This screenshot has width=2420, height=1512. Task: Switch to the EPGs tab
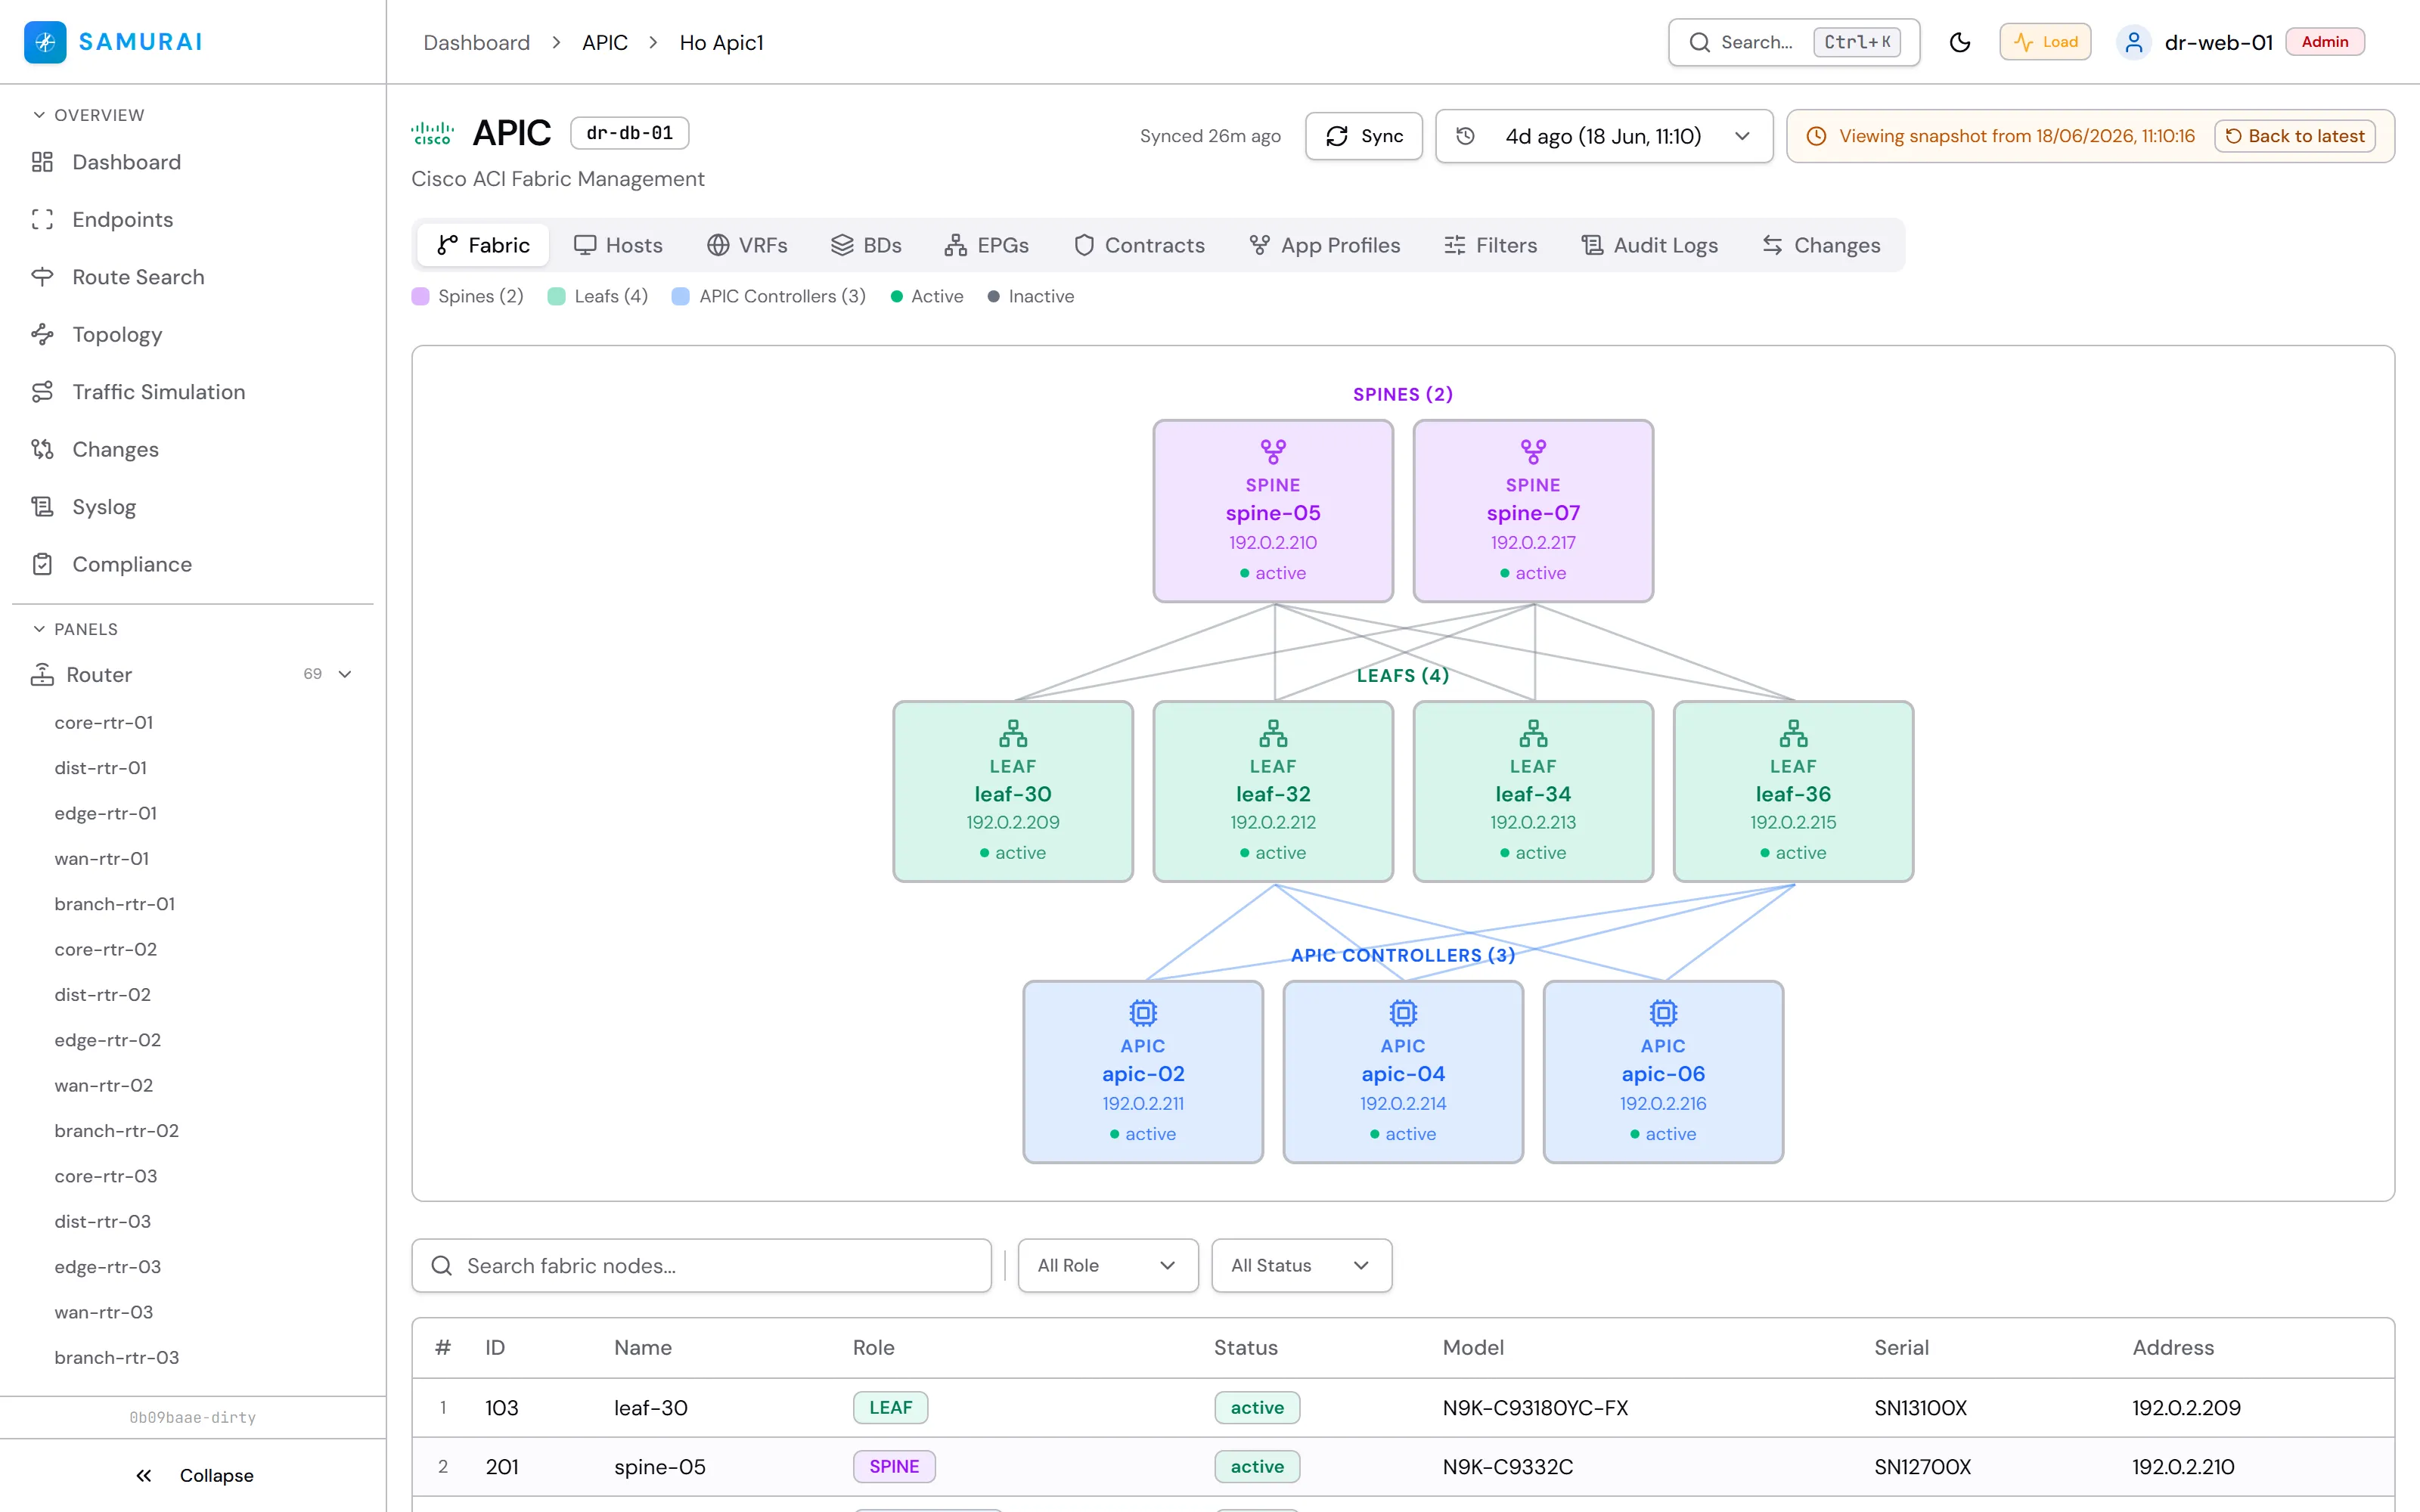[987, 245]
